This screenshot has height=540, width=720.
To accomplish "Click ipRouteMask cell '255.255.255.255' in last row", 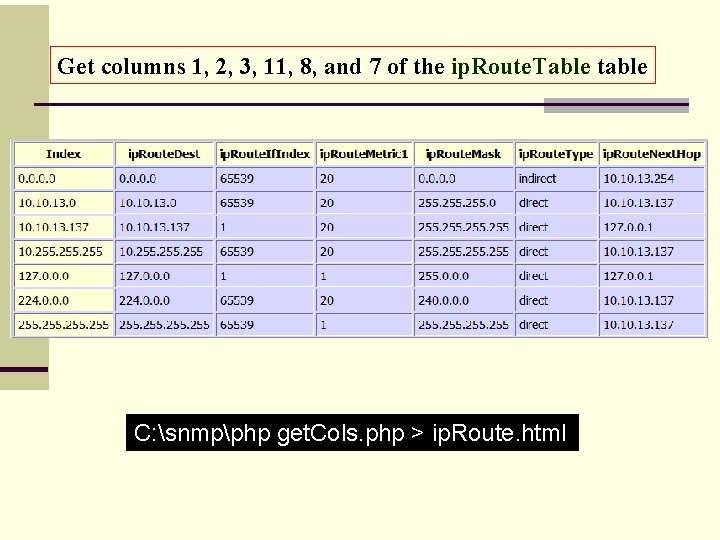I will coord(463,325).
